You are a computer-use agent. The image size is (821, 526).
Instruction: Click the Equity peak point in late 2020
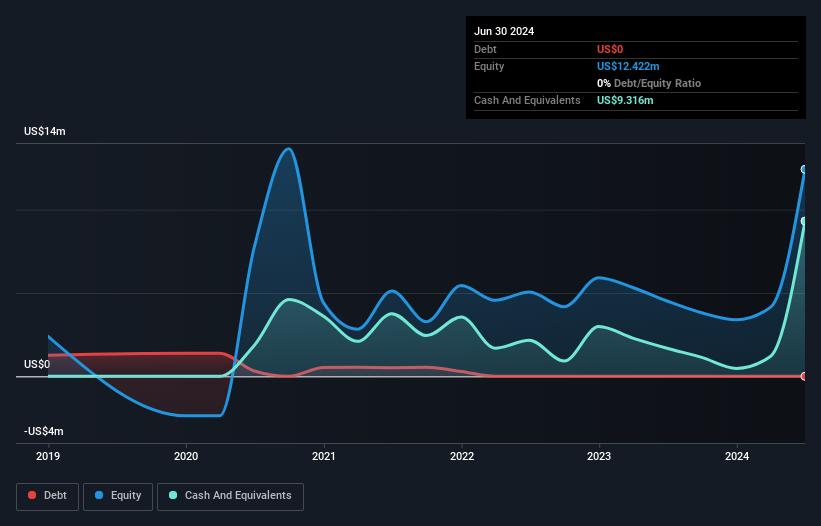[289, 149]
